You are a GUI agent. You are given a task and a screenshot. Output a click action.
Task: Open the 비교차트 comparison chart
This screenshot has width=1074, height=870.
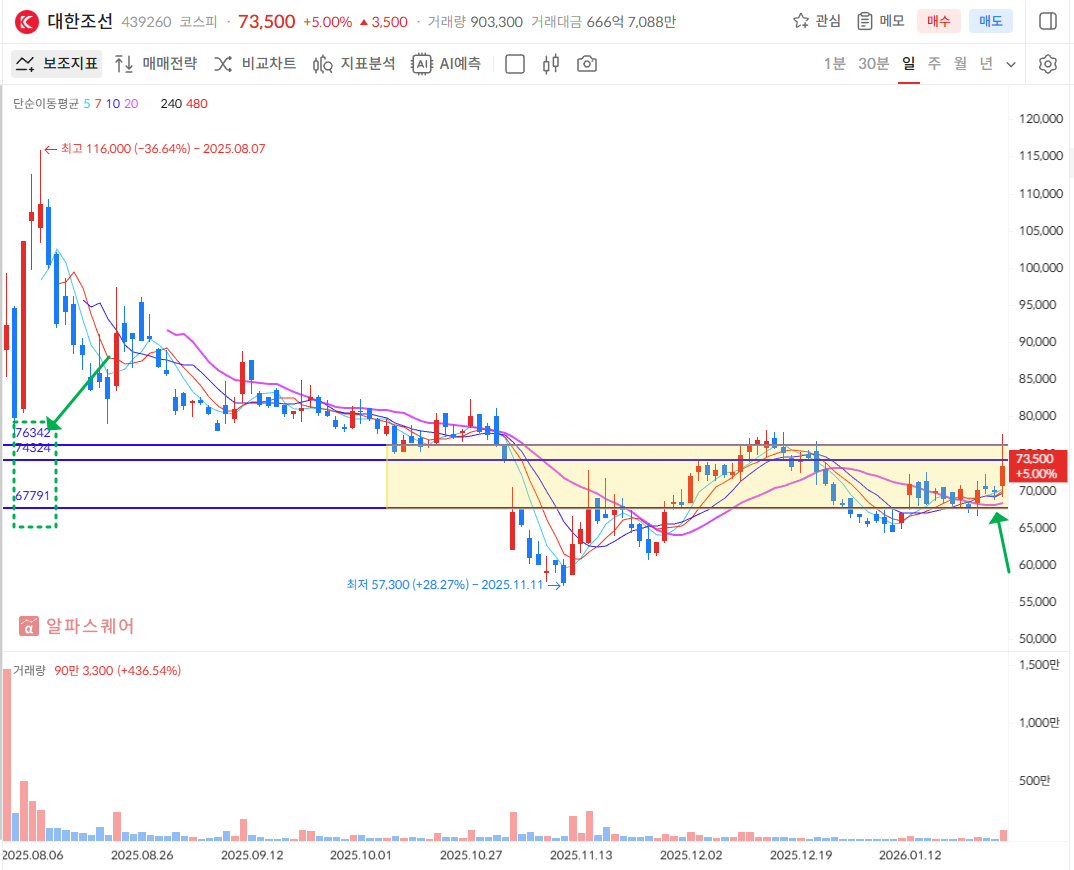255,64
